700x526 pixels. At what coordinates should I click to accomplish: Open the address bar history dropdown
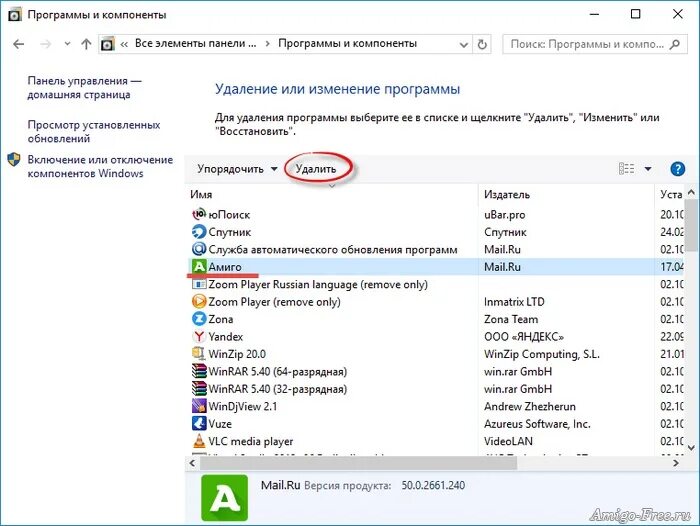464,44
